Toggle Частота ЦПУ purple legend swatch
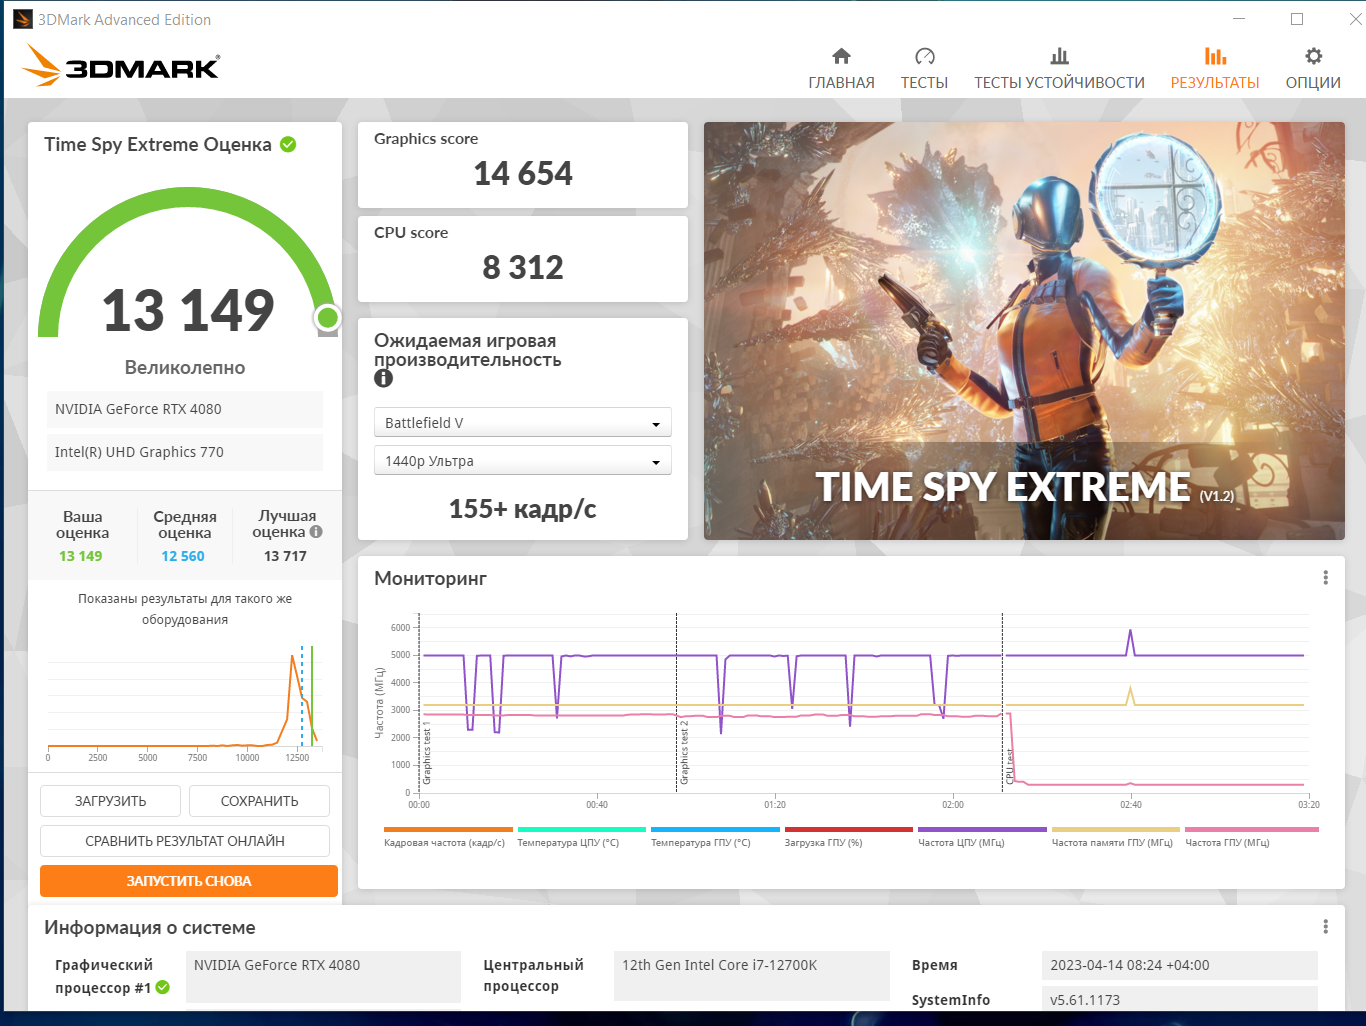This screenshot has width=1366, height=1026. coord(982,829)
